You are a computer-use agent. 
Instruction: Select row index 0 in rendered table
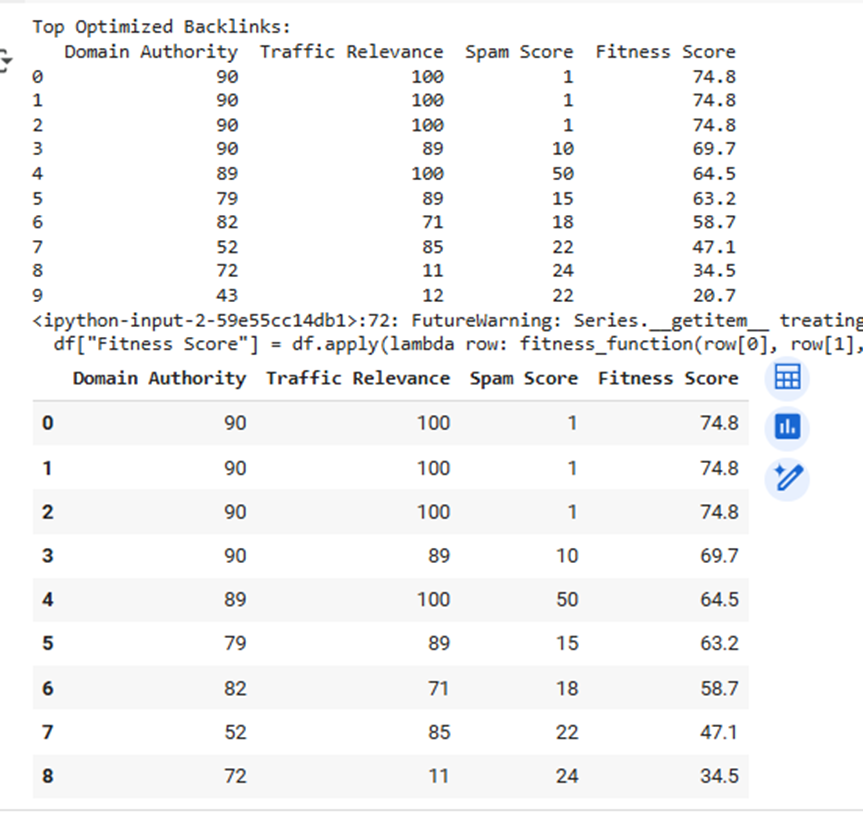[x=48, y=423]
